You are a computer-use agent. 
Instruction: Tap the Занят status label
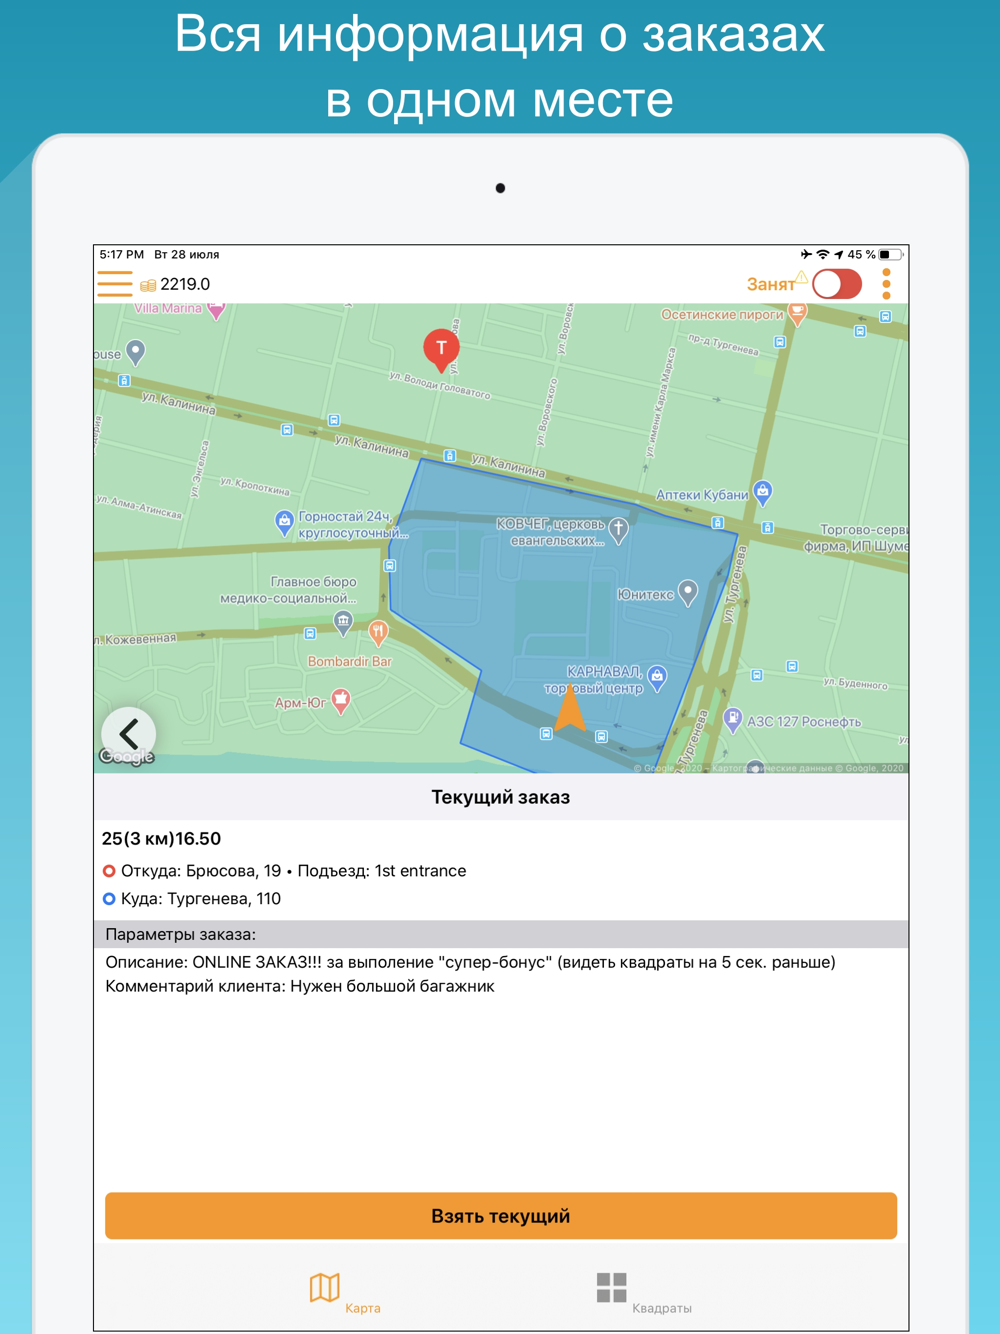(771, 284)
